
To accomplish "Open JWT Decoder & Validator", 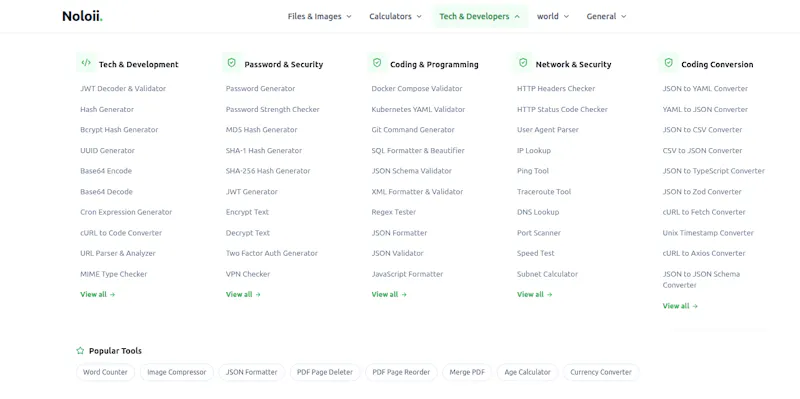I will point(123,89).
